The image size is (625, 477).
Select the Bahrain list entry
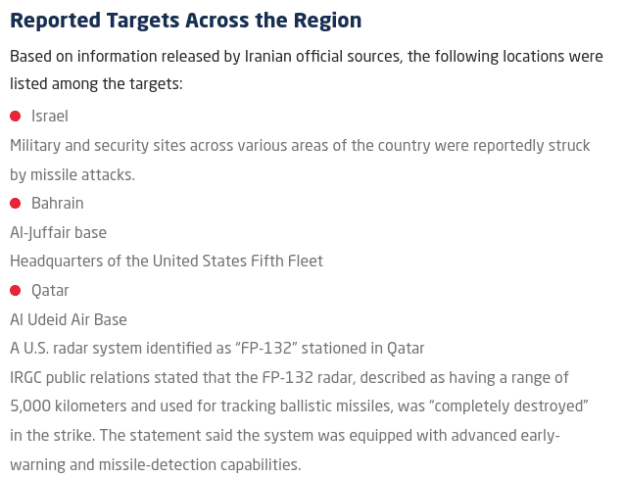[x=57, y=204]
